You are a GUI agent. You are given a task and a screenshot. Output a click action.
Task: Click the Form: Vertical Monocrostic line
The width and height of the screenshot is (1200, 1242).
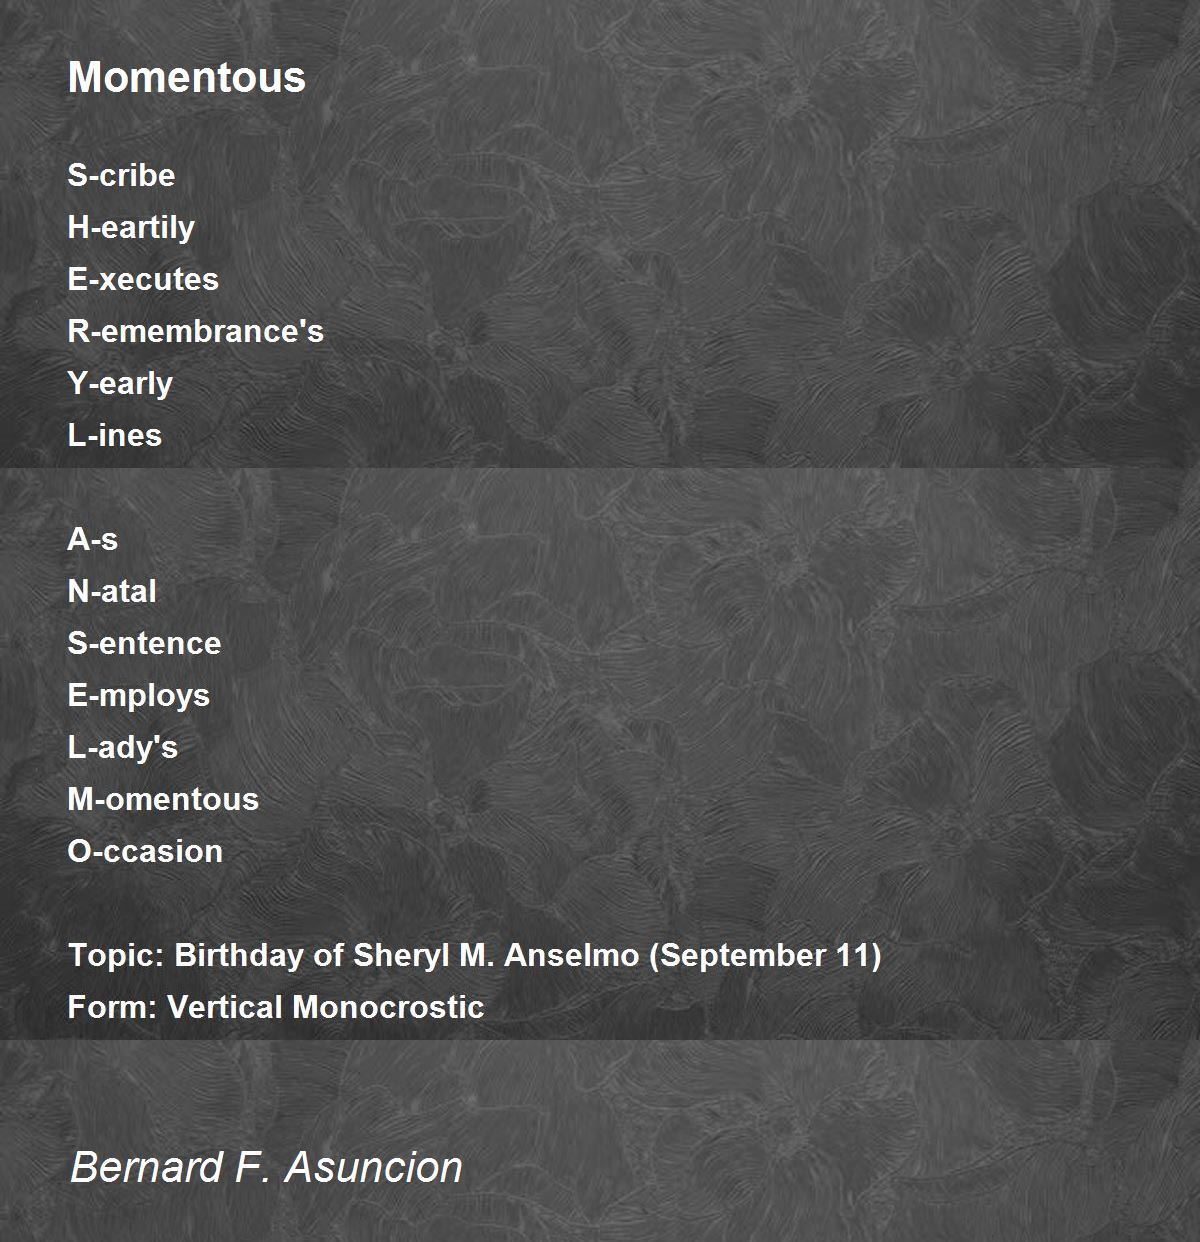pos(276,1007)
